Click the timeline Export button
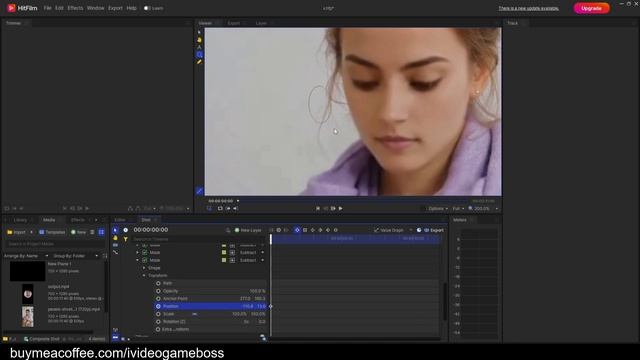 433,230
